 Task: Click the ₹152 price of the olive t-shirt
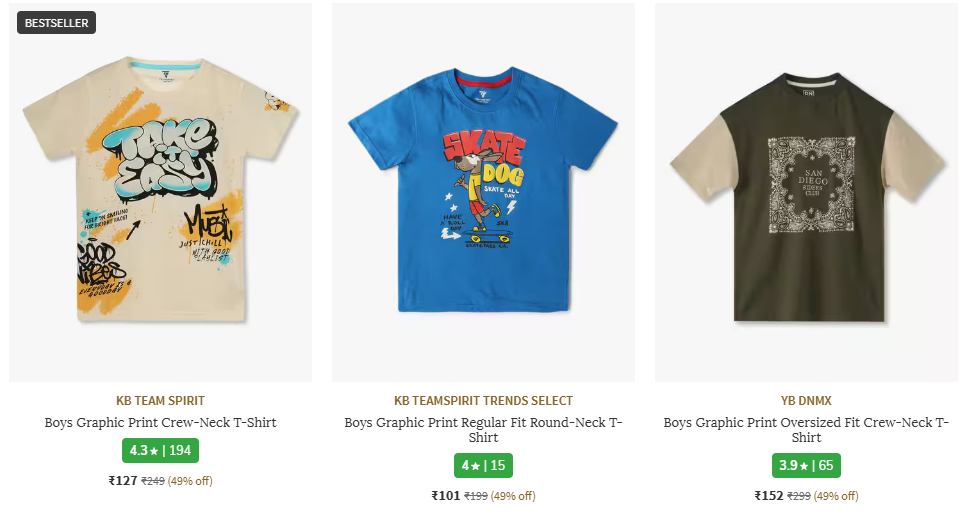[x=769, y=495]
